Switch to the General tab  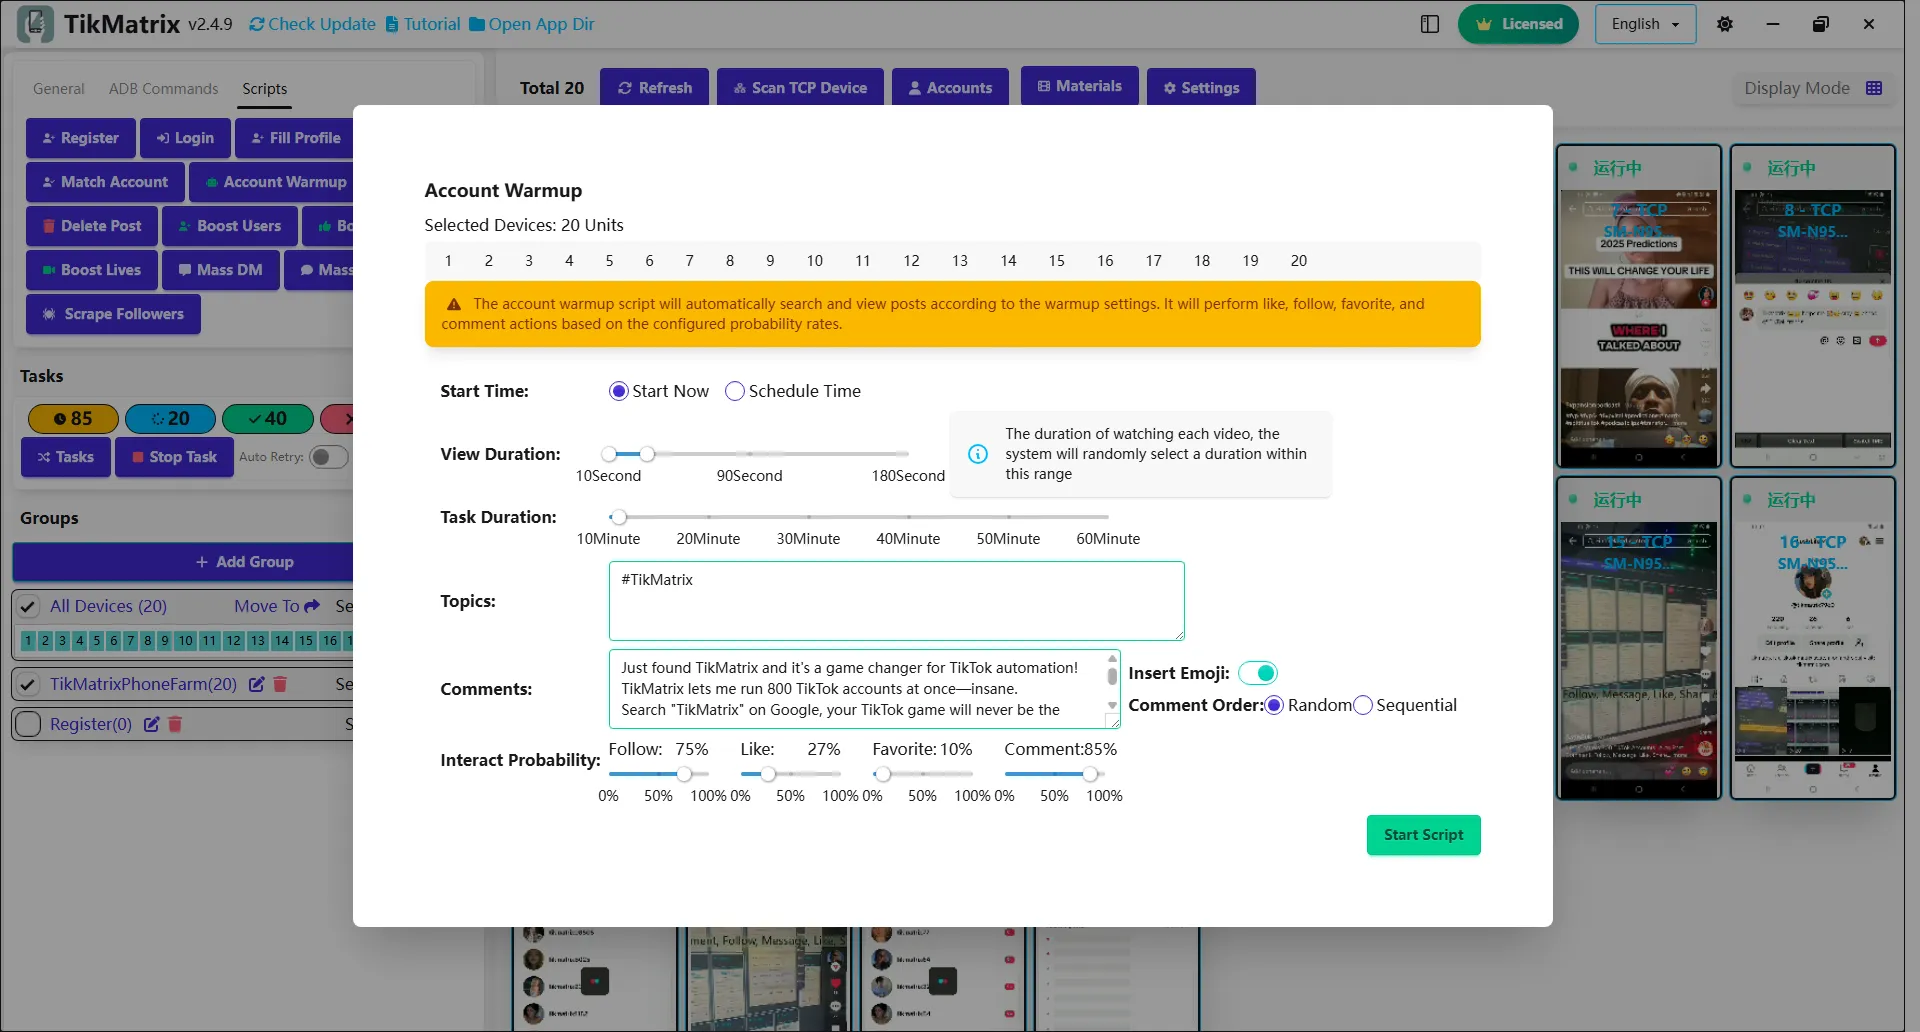click(58, 89)
